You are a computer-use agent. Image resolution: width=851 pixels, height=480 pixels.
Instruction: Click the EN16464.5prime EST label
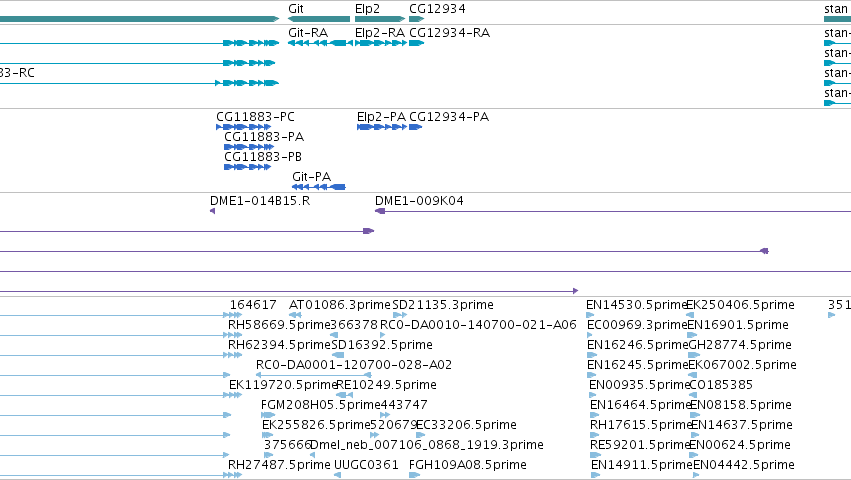click(640, 406)
